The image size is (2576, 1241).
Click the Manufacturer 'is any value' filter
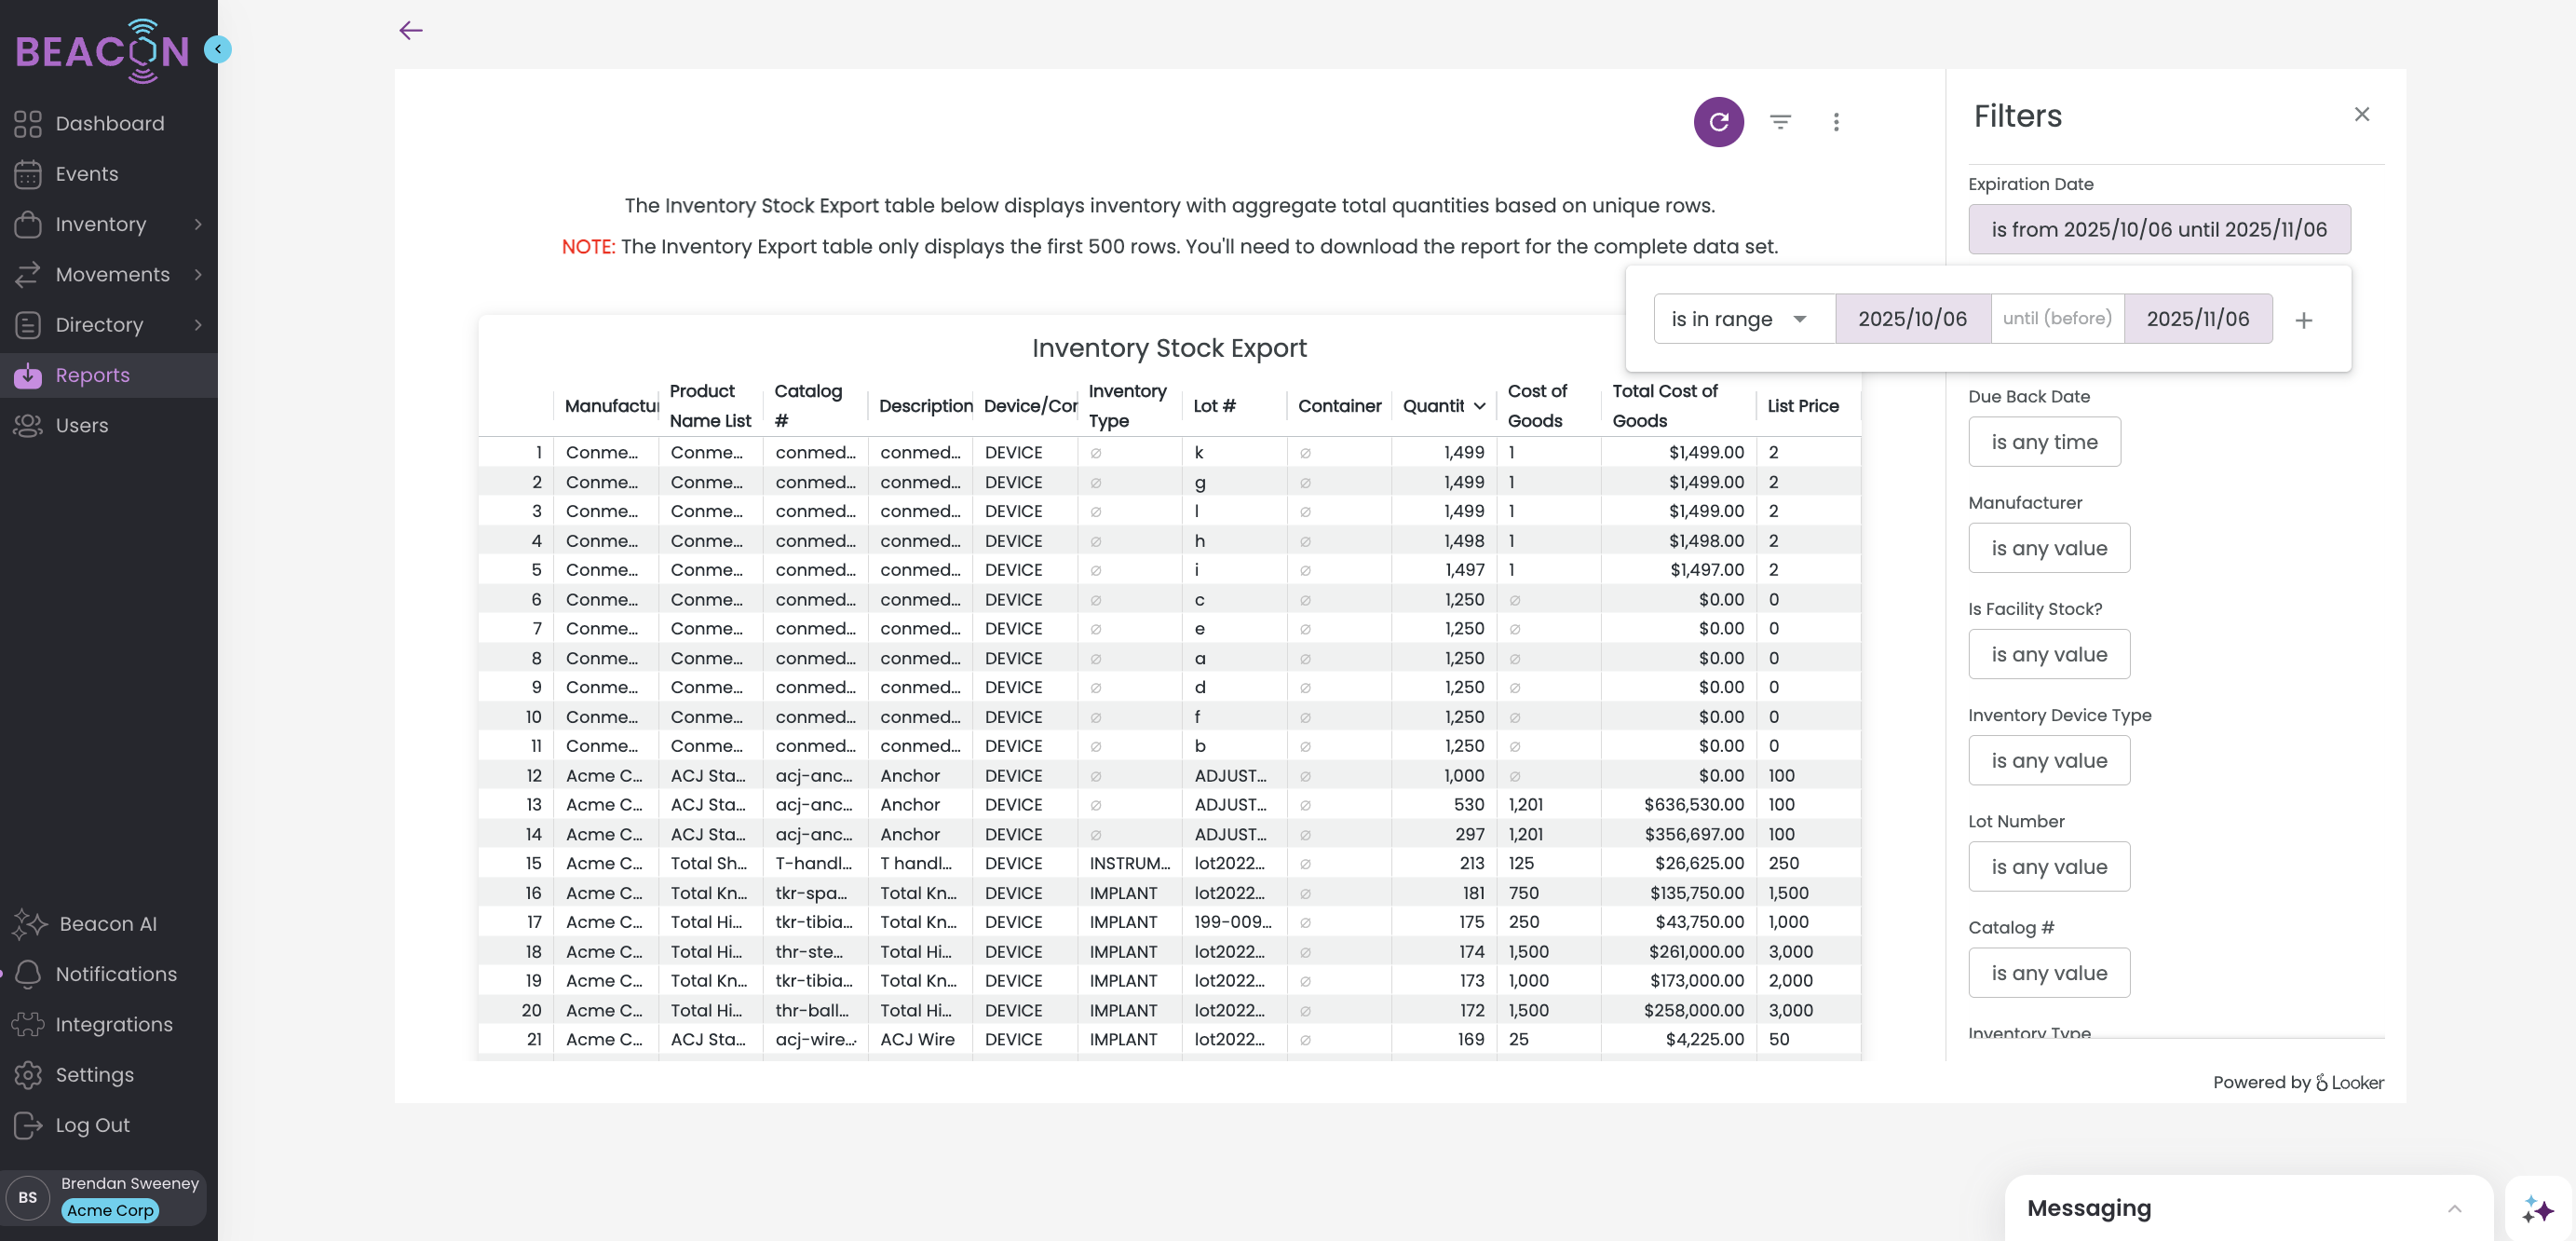tap(2048, 548)
